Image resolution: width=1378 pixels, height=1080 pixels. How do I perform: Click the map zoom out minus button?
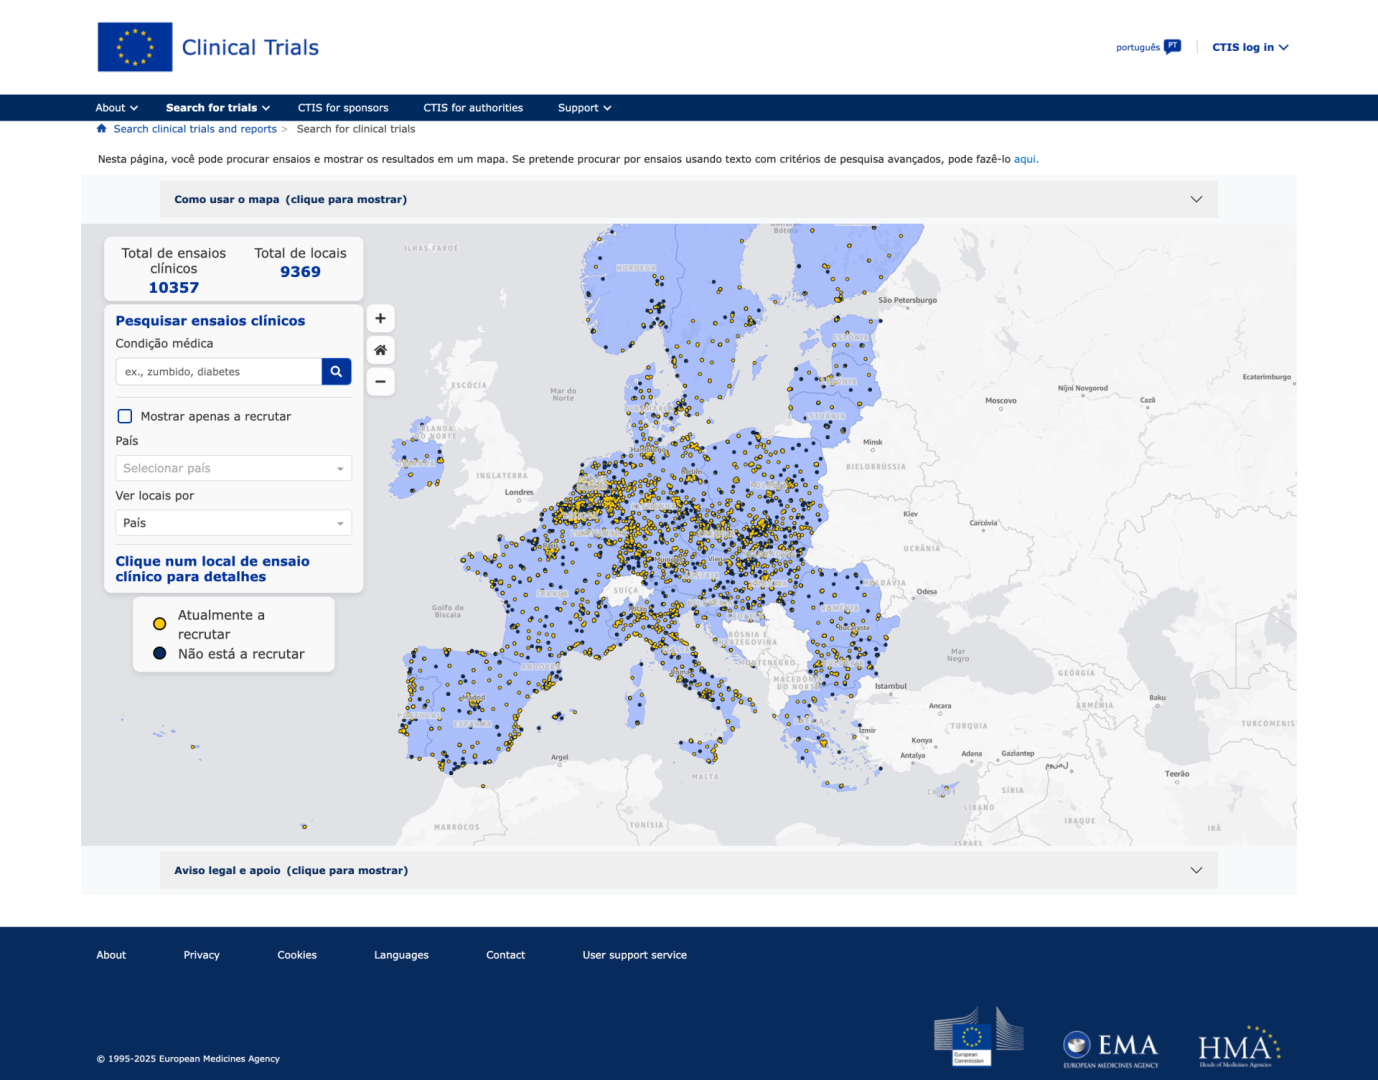click(380, 382)
